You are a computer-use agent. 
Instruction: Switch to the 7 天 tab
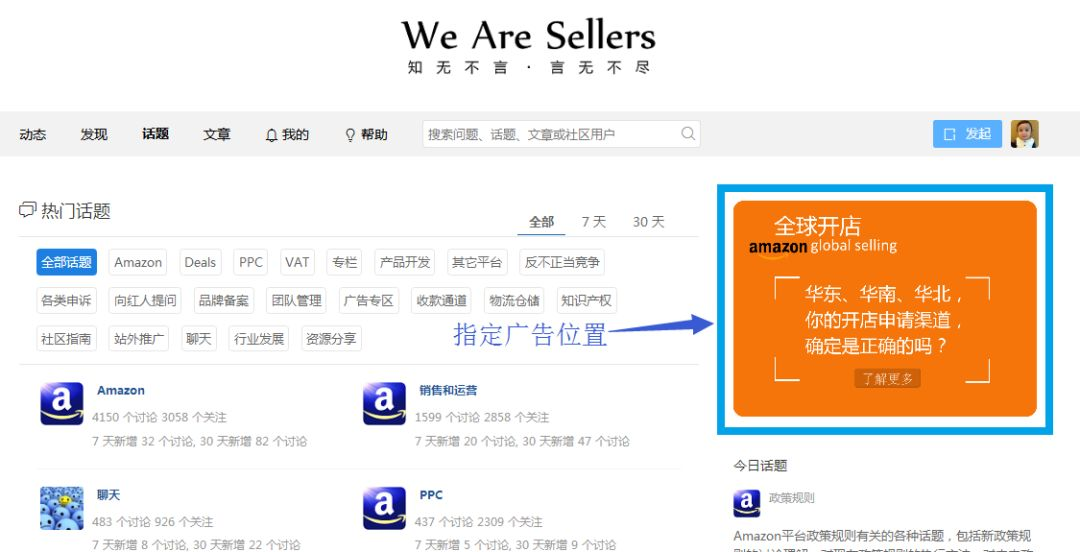coord(594,222)
